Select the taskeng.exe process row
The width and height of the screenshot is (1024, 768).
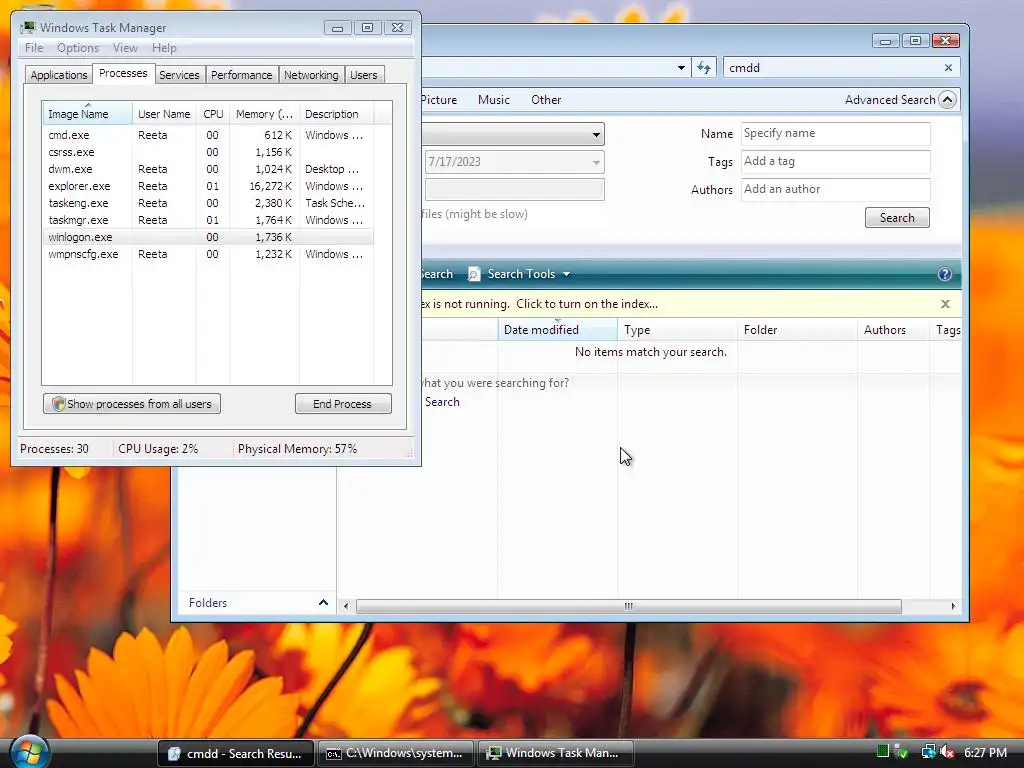pyautogui.click(x=208, y=203)
